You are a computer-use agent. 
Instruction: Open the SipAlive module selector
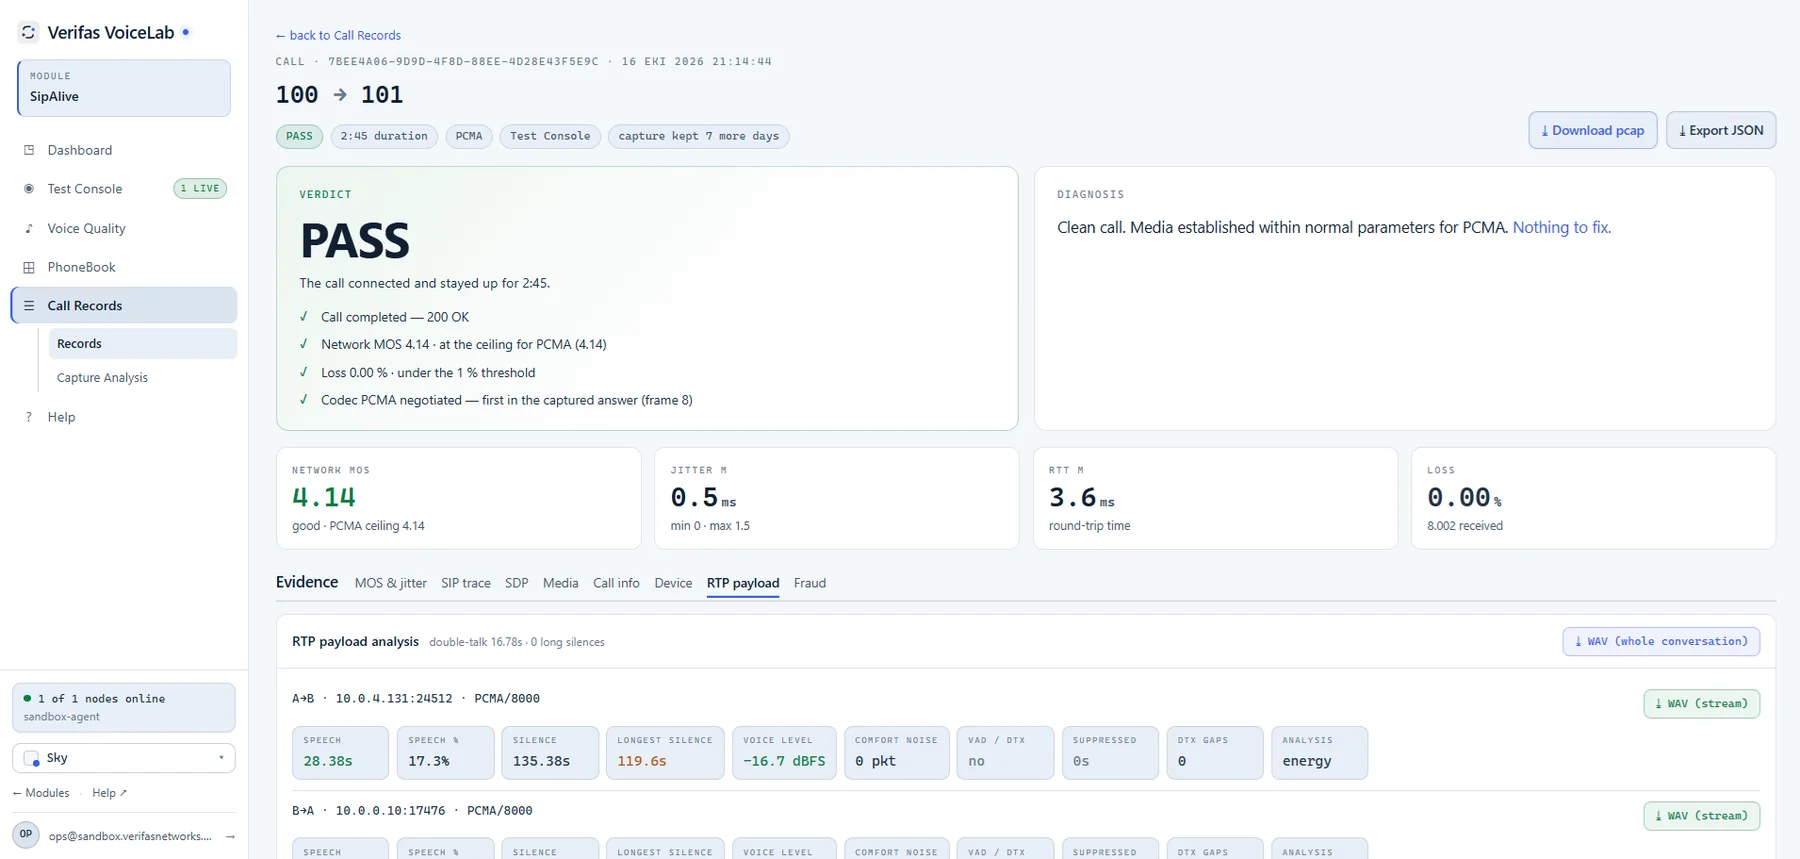point(124,88)
